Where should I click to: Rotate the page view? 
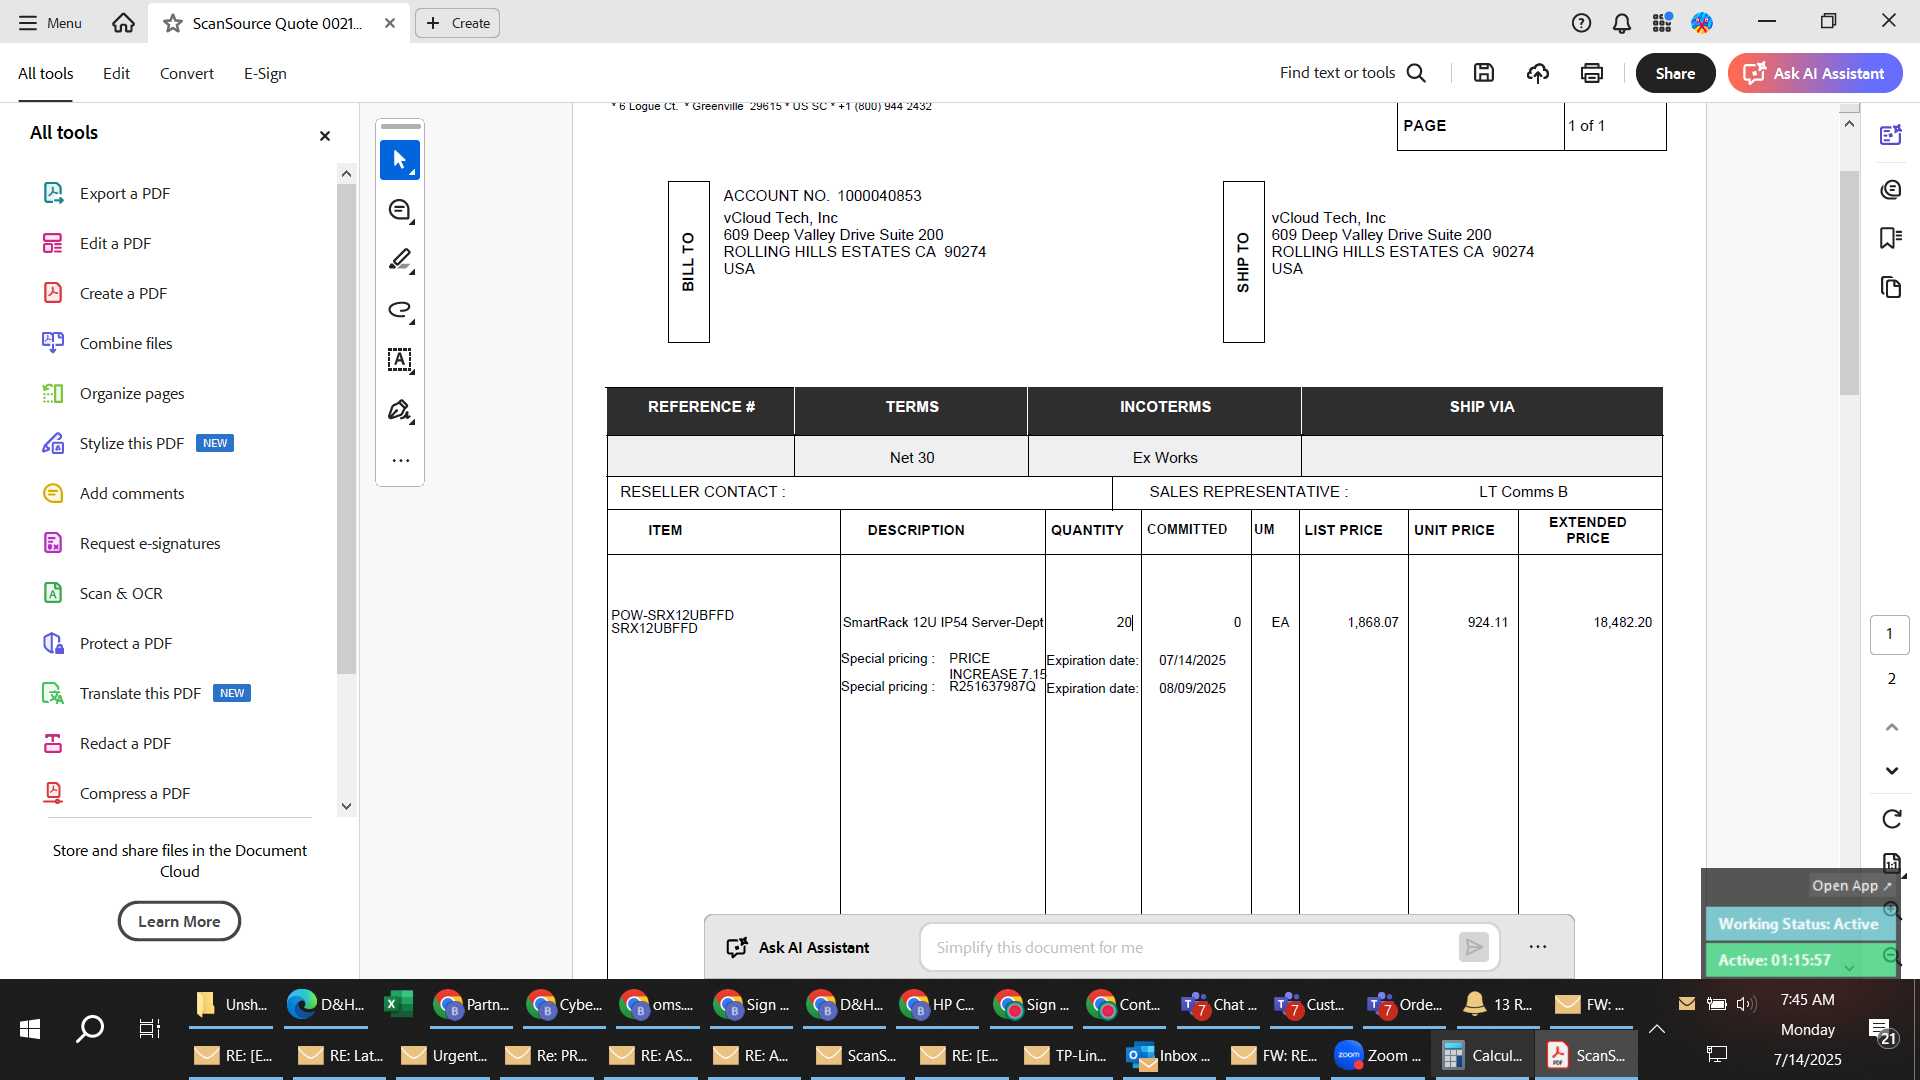point(1891,819)
